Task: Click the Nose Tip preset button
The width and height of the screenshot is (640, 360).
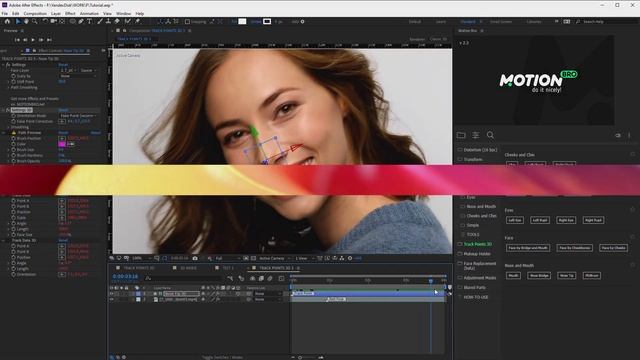Action: click(567, 276)
